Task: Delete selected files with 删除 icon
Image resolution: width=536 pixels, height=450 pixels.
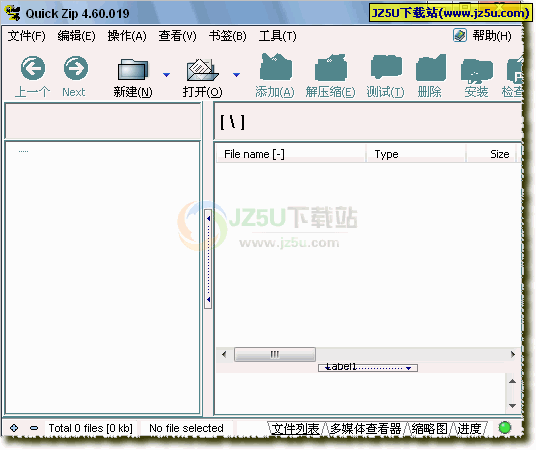Action: pyautogui.click(x=431, y=67)
